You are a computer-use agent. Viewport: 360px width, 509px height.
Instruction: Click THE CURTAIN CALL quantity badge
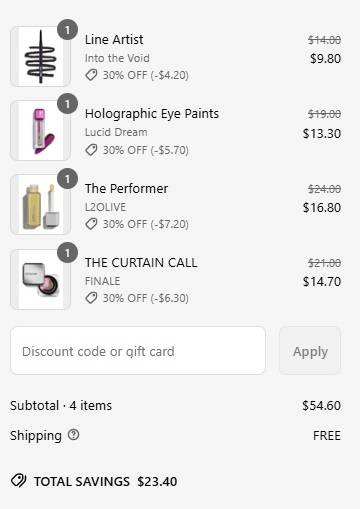click(68, 253)
